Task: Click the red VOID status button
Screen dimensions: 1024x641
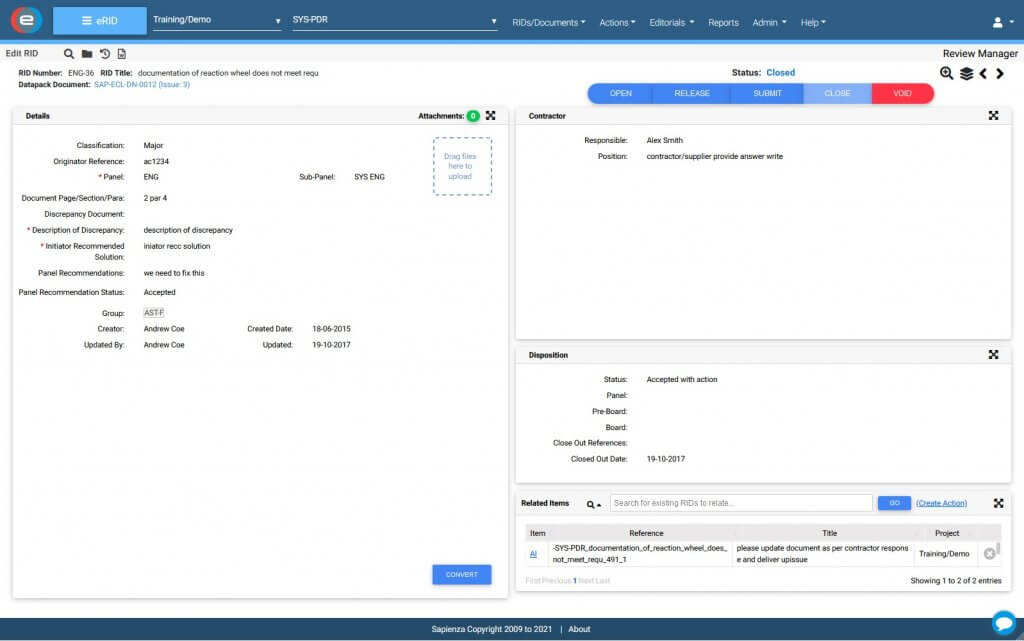Action: 902,93
